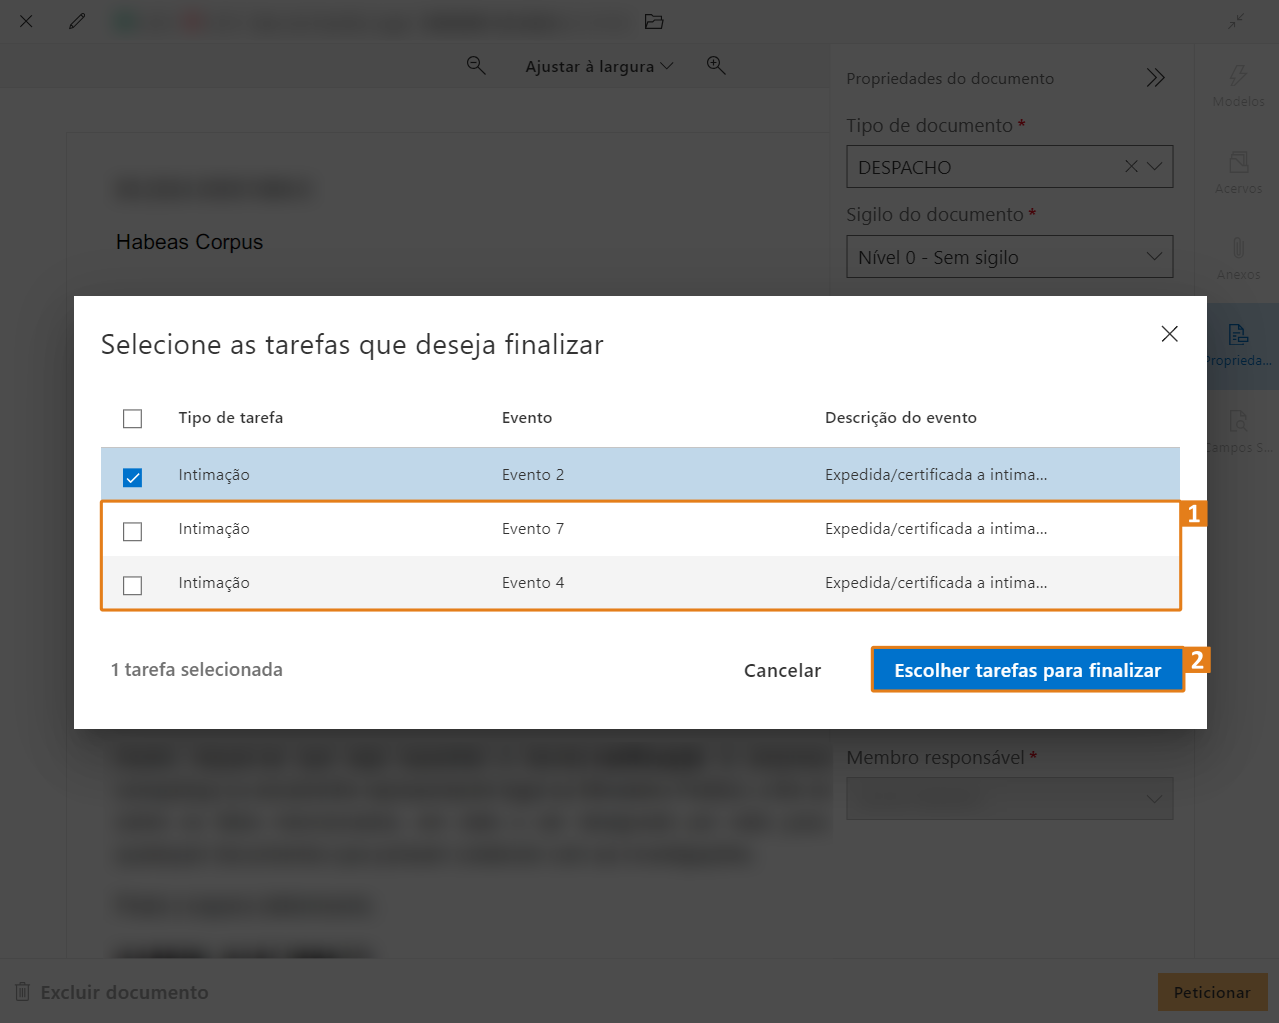The width and height of the screenshot is (1279, 1023).
Task: Toggle the select-all tasks checkbox
Action: (x=132, y=419)
